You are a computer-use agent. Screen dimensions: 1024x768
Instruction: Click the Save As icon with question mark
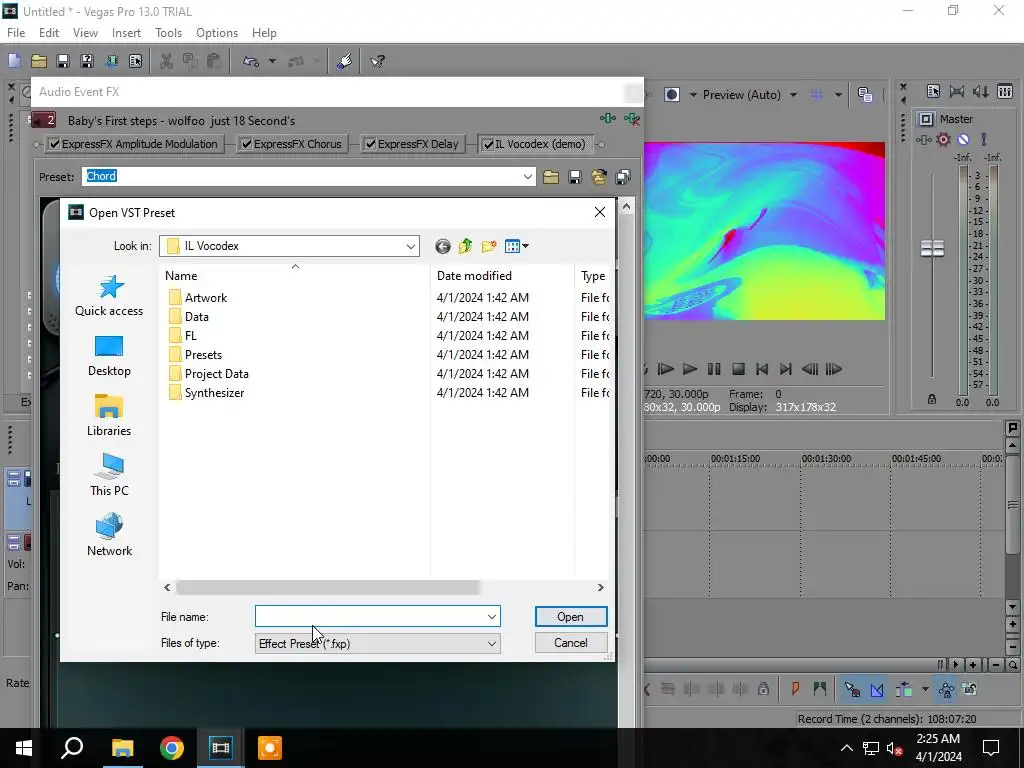[x=87, y=61]
